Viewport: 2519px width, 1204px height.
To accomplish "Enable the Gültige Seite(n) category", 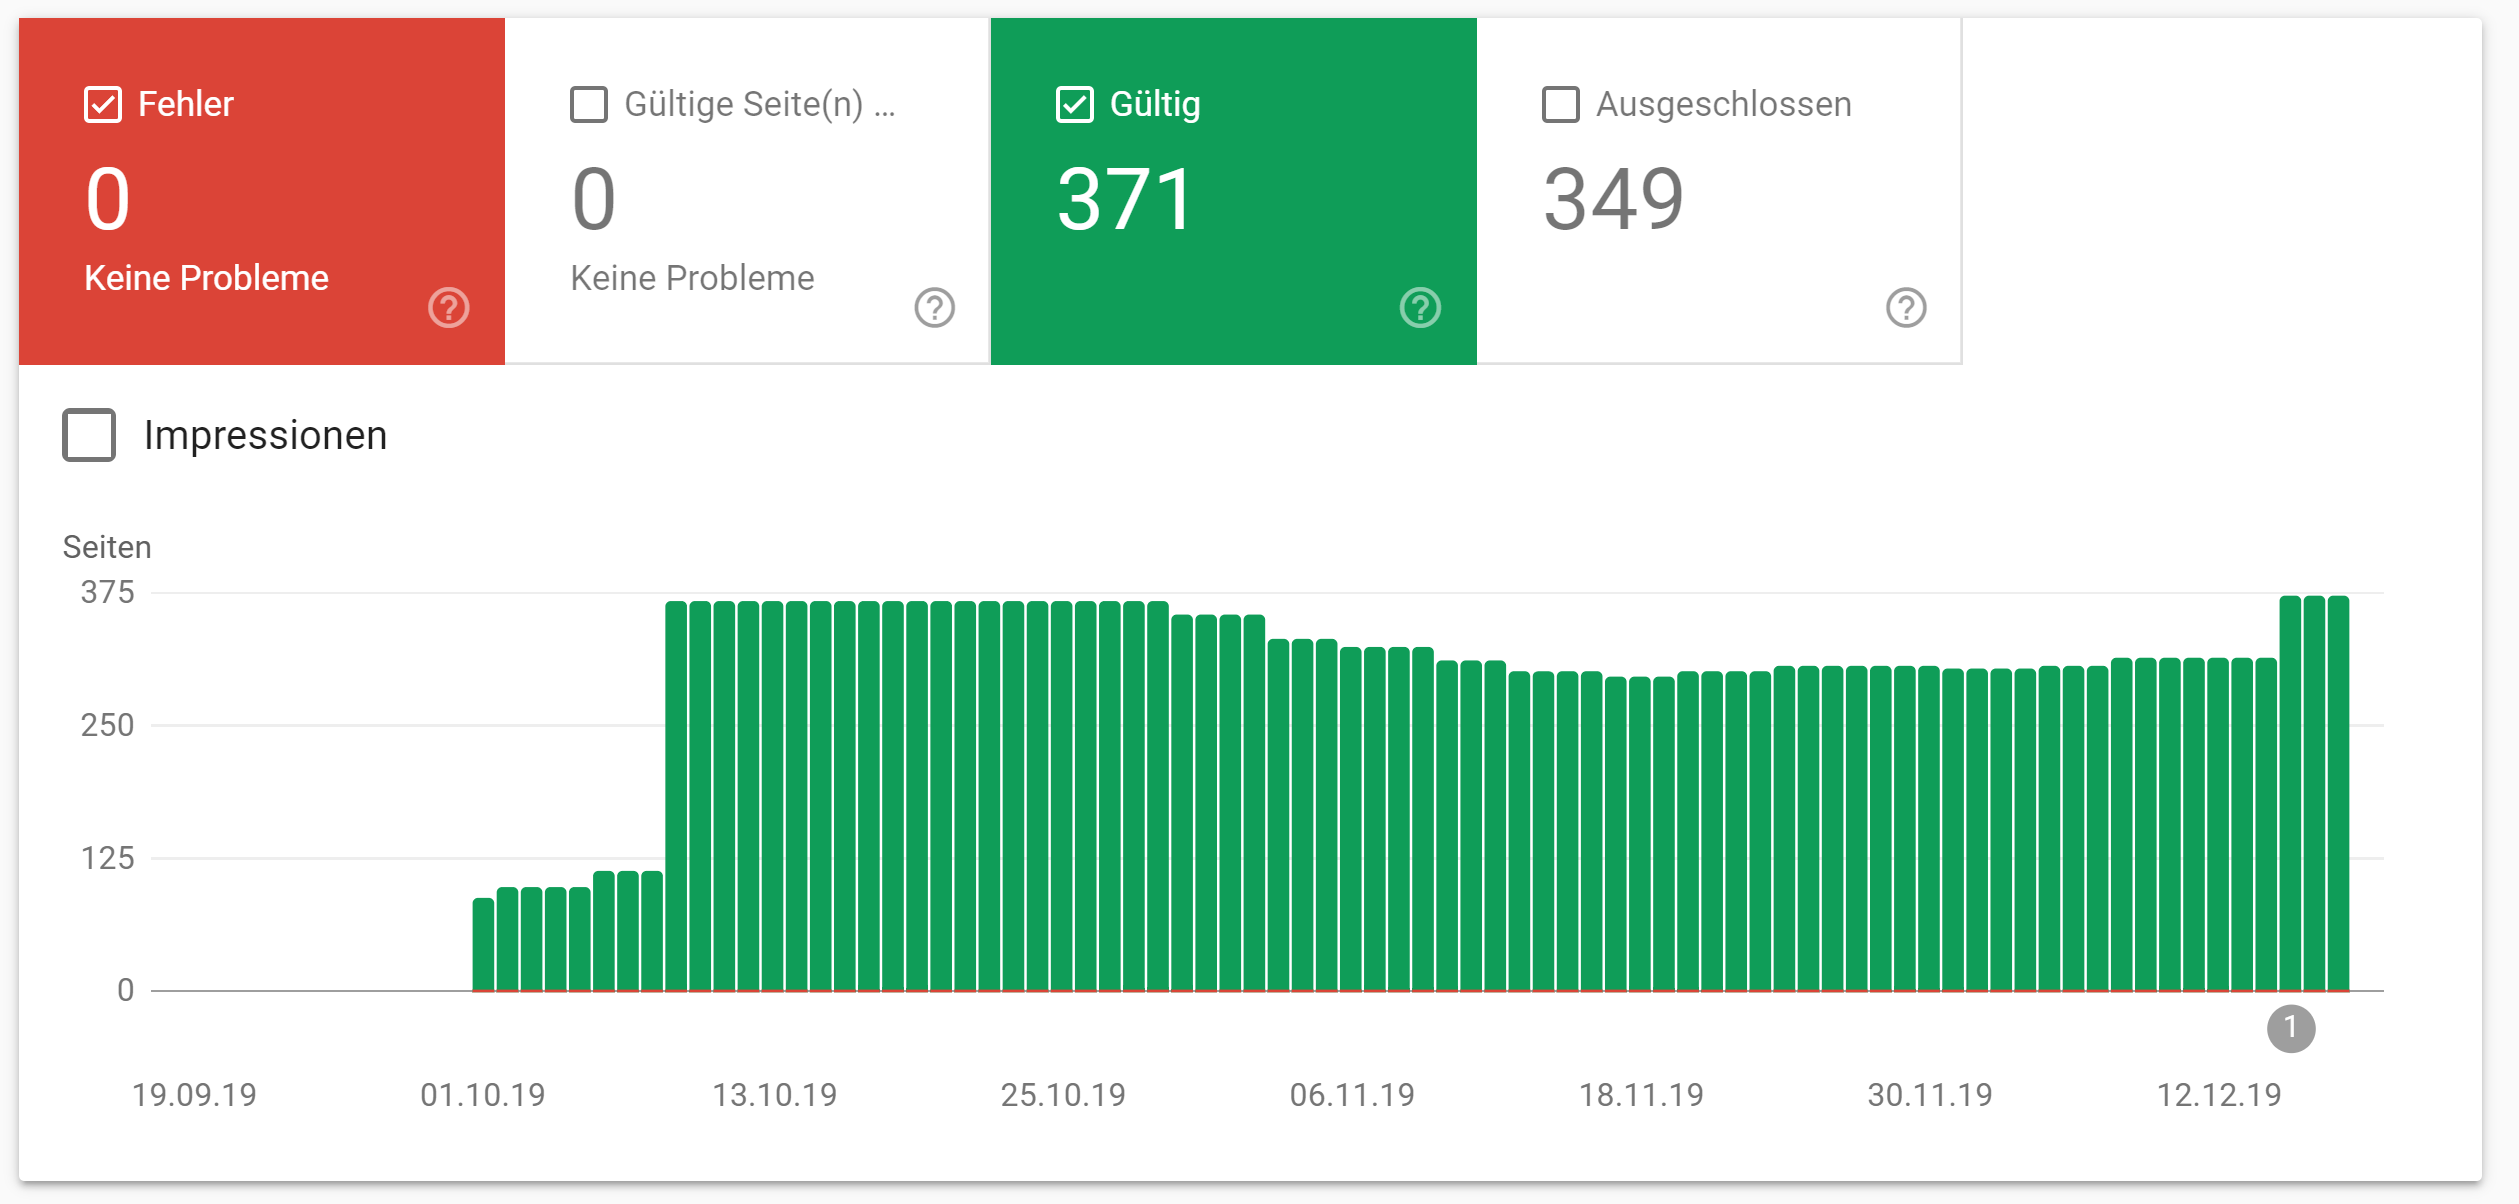I will point(587,103).
